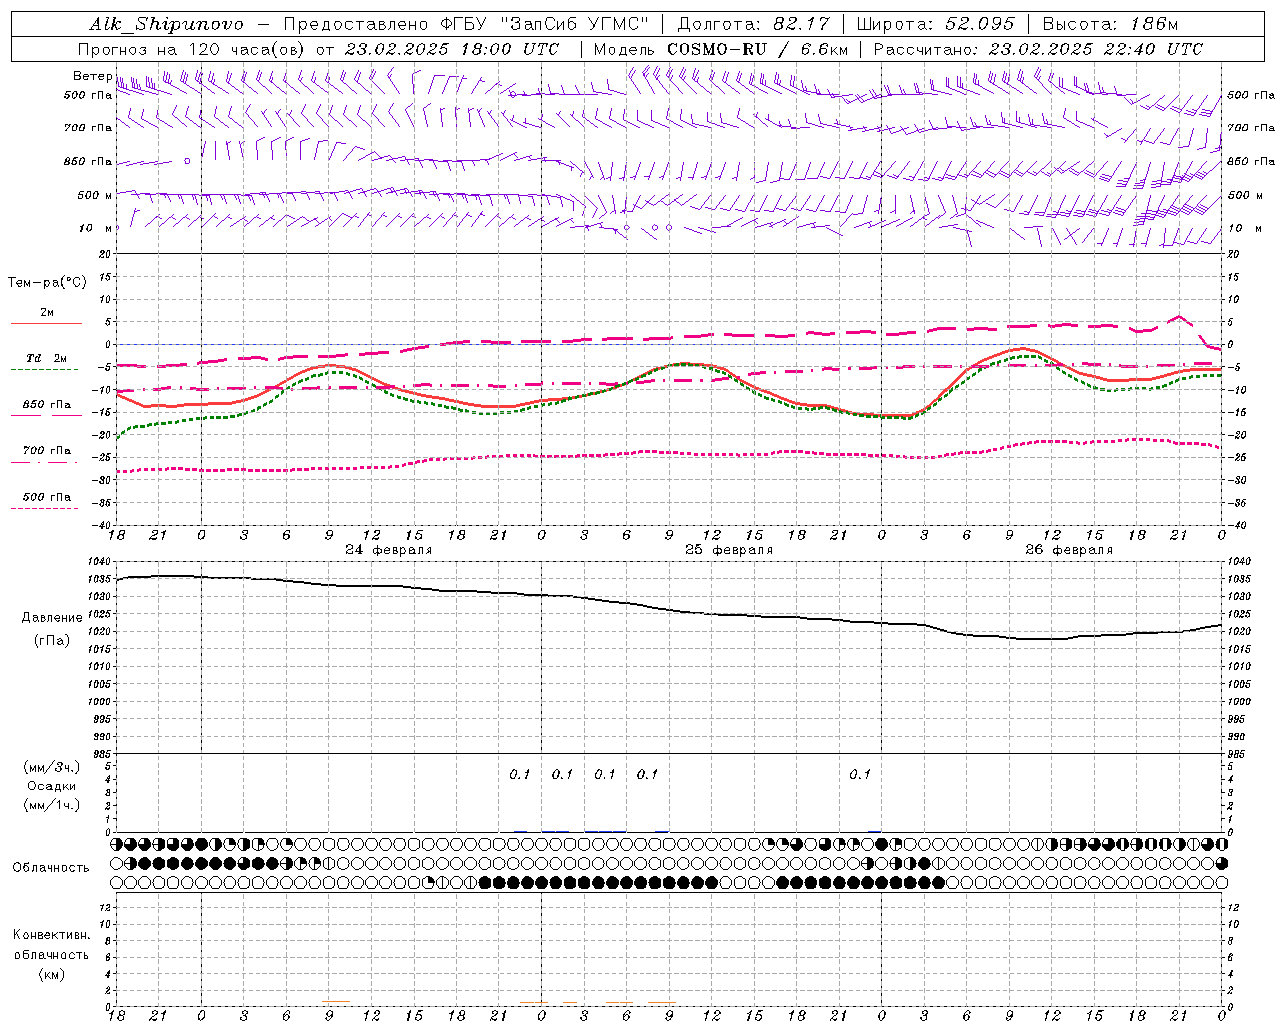
Task: Click the Осадки label
Action: [52, 787]
